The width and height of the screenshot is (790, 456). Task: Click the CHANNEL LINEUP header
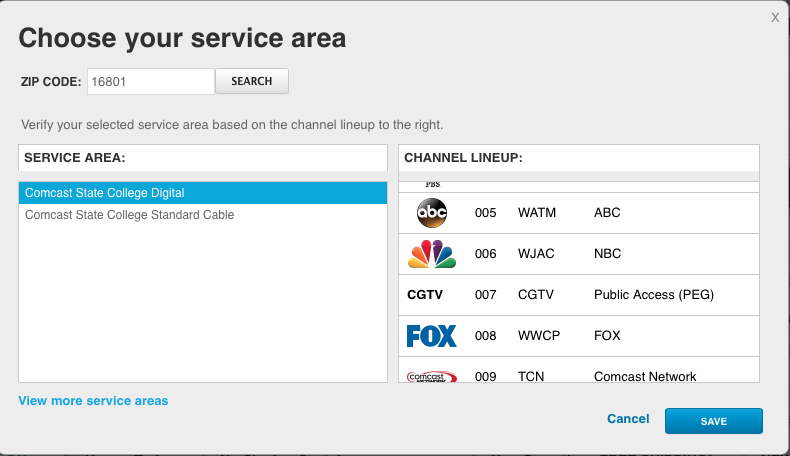(463, 158)
